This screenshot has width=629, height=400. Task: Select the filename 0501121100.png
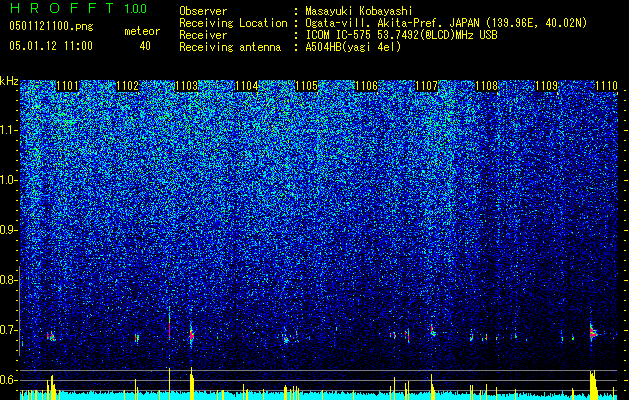(x=51, y=27)
